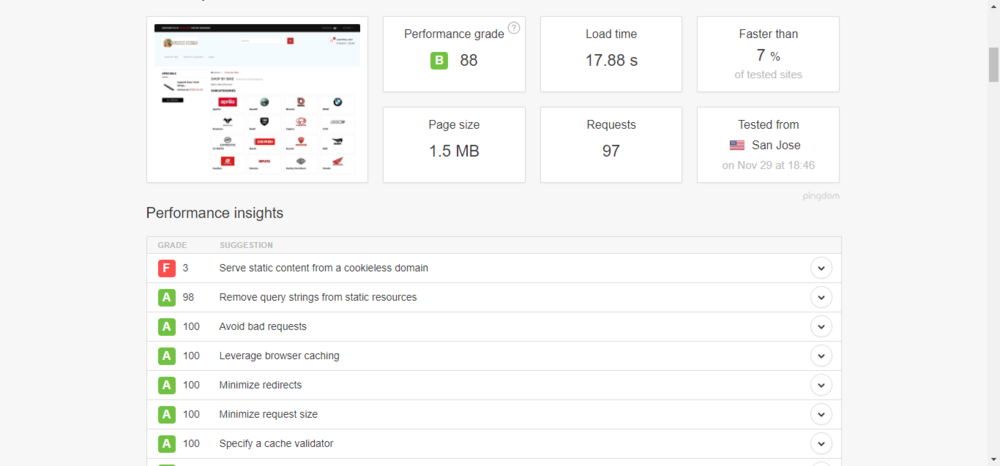Click 'Remove query strings from static resources' text

[x=318, y=298]
